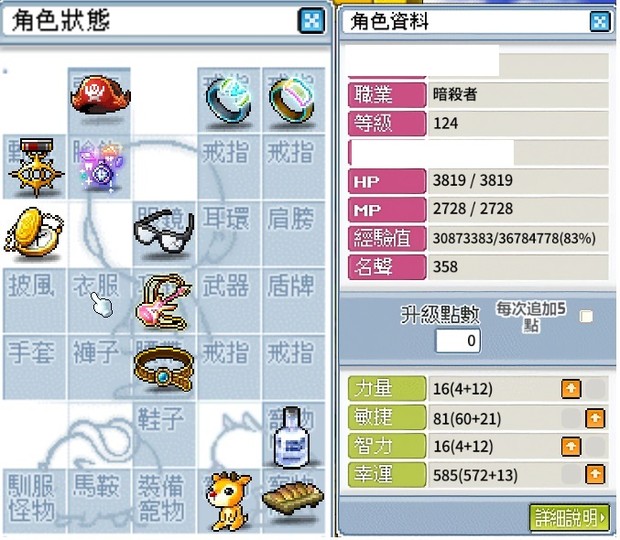Click the pink guitar pendant item
The width and height of the screenshot is (620, 540).
click(x=164, y=301)
